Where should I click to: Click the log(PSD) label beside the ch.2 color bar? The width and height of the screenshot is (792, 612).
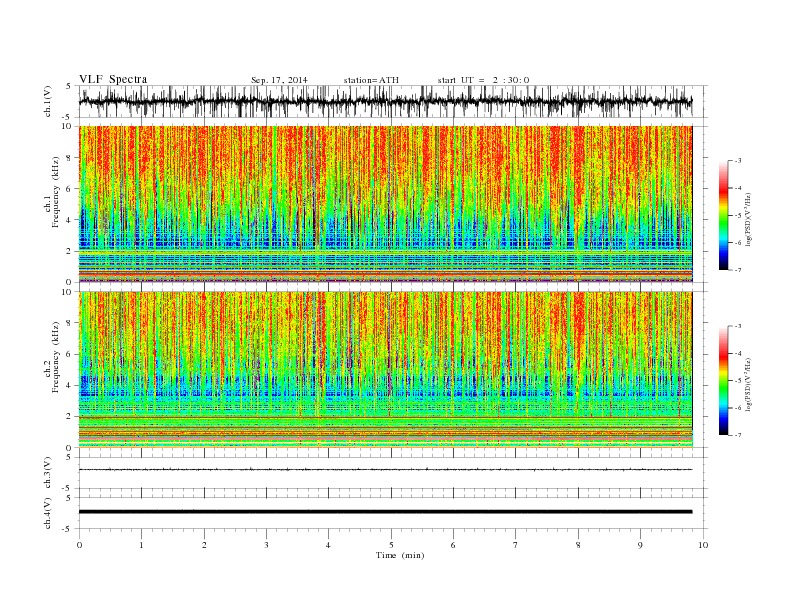[749, 384]
